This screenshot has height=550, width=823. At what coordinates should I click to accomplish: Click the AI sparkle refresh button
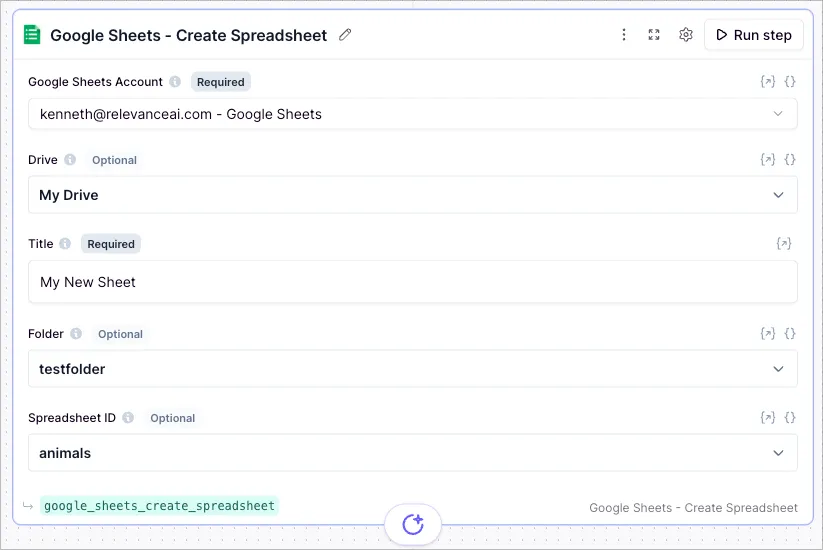413,524
